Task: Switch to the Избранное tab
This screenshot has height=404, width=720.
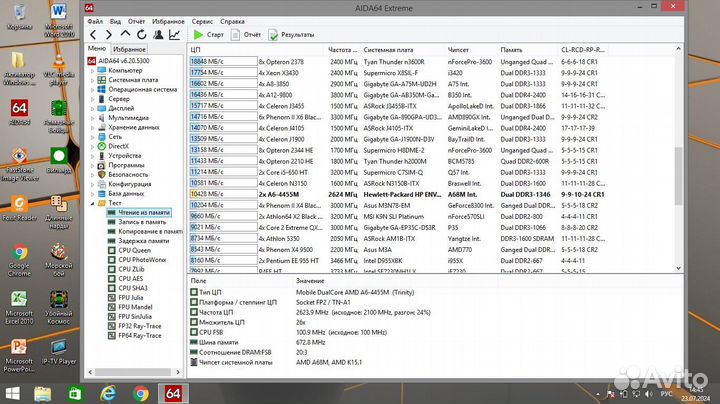Action: (129, 48)
